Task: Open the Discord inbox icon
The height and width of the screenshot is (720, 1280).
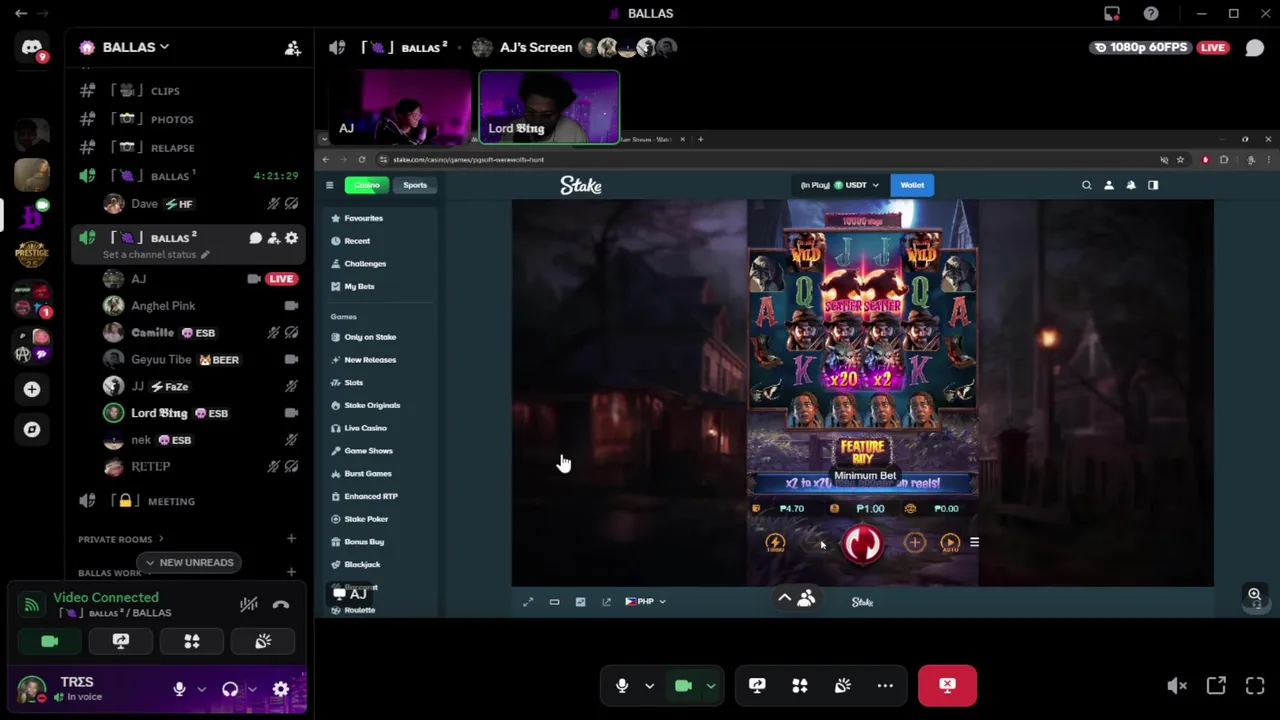Action: click(x=1112, y=14)
